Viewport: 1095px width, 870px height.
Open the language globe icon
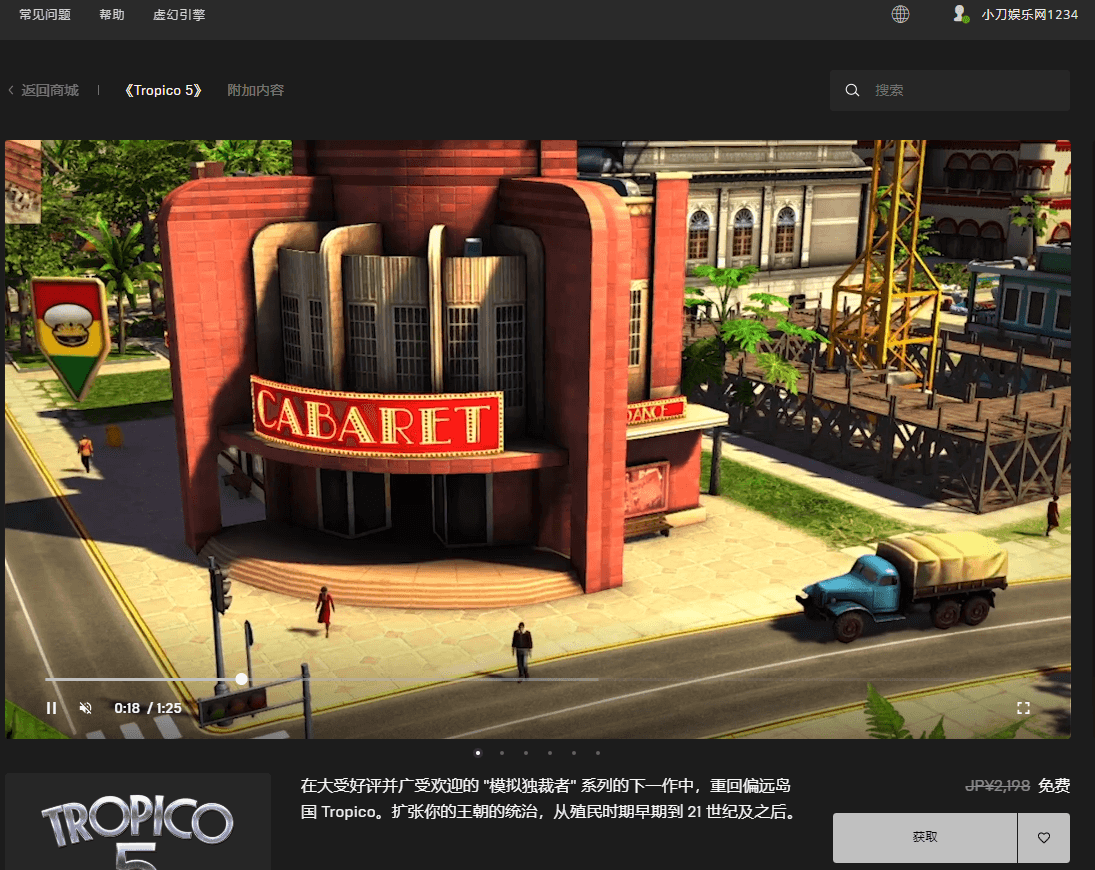(900, 14)
